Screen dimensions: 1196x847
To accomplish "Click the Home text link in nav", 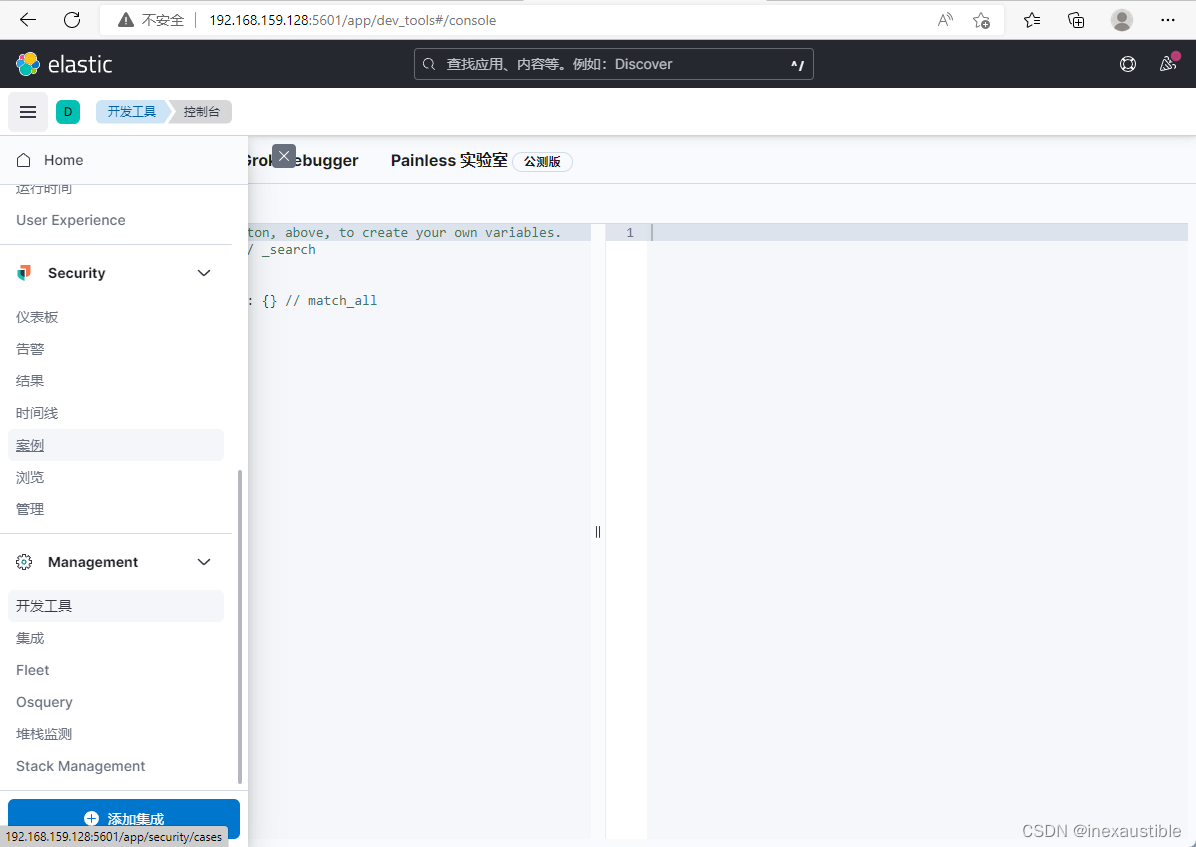I will [63, 160].
